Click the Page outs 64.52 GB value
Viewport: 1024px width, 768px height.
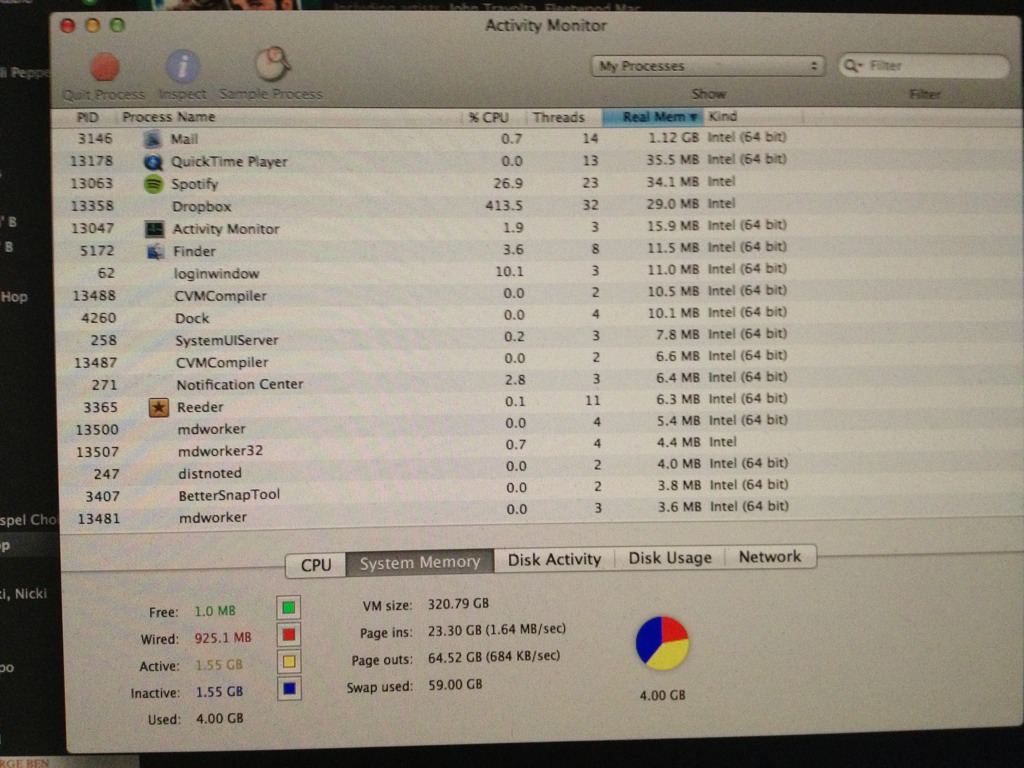tap(494, 657)
